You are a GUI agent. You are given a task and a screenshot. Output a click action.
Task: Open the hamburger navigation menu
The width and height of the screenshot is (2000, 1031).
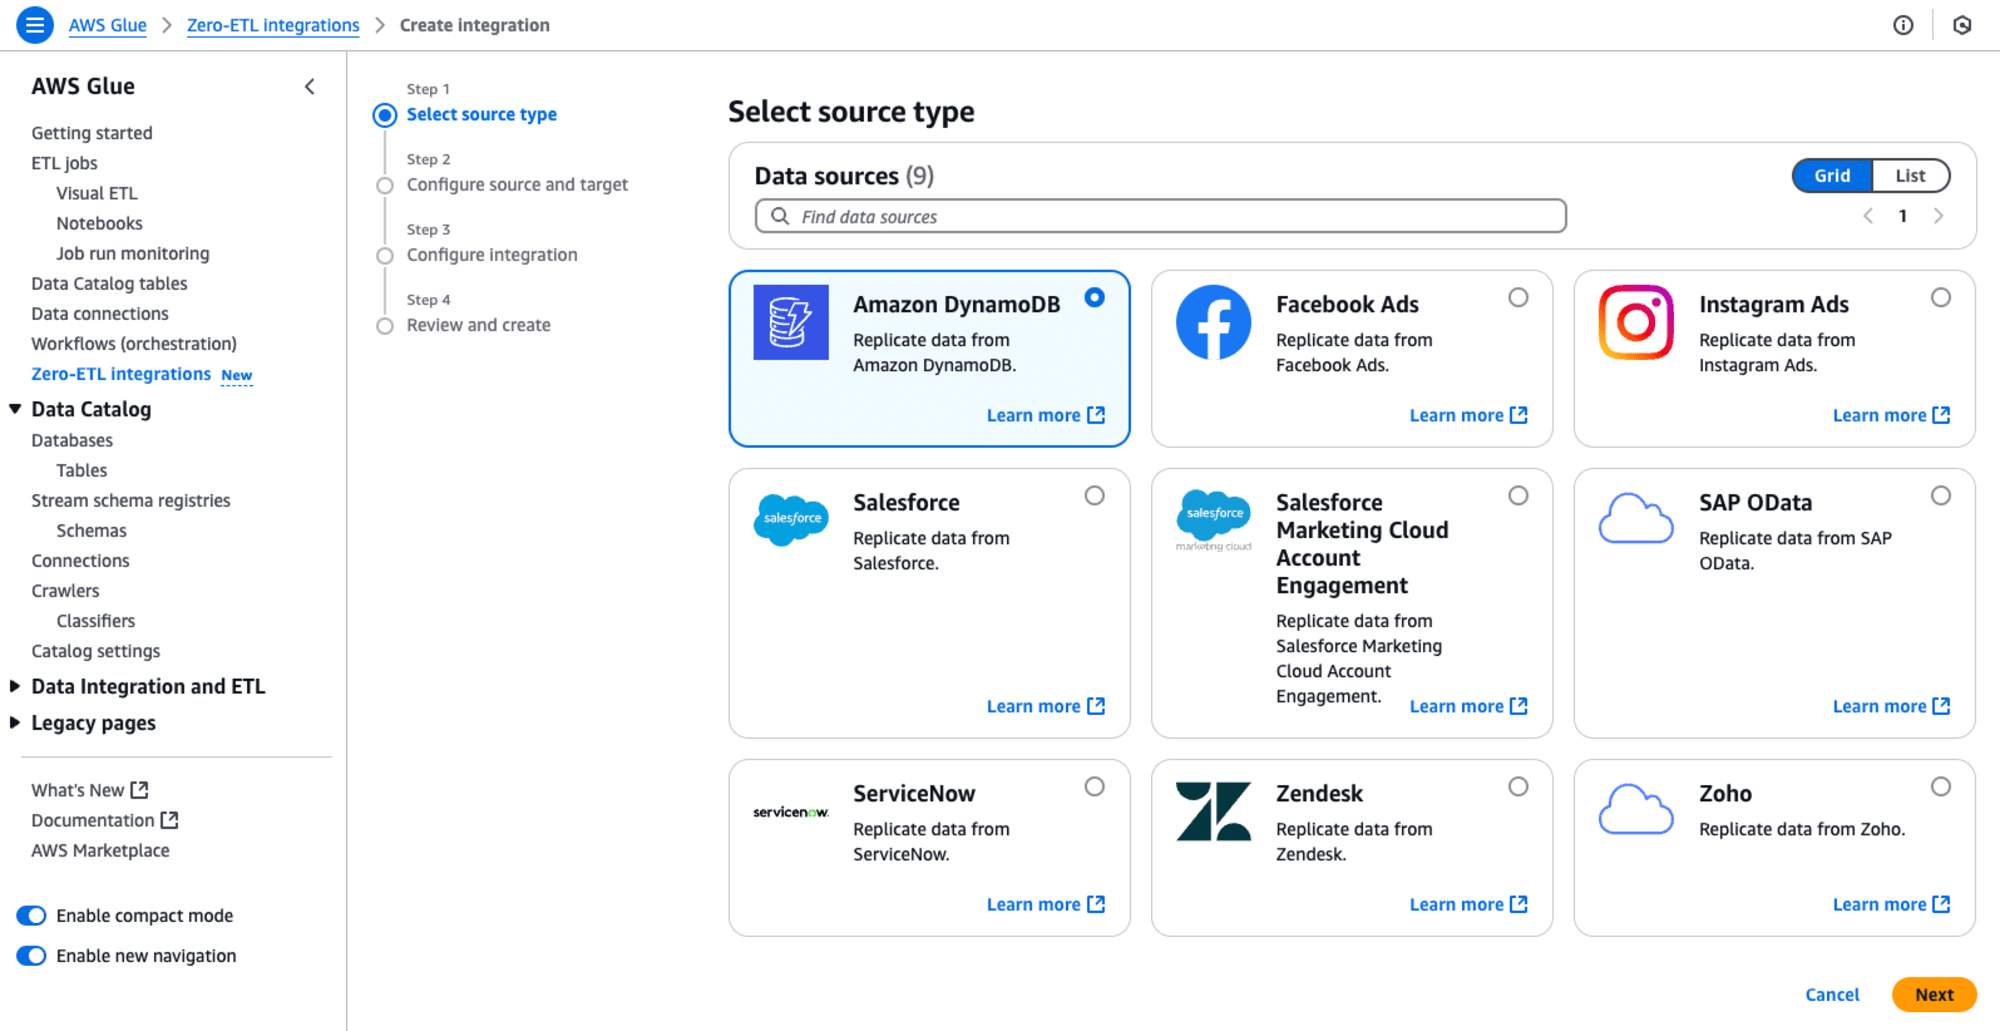34,25
